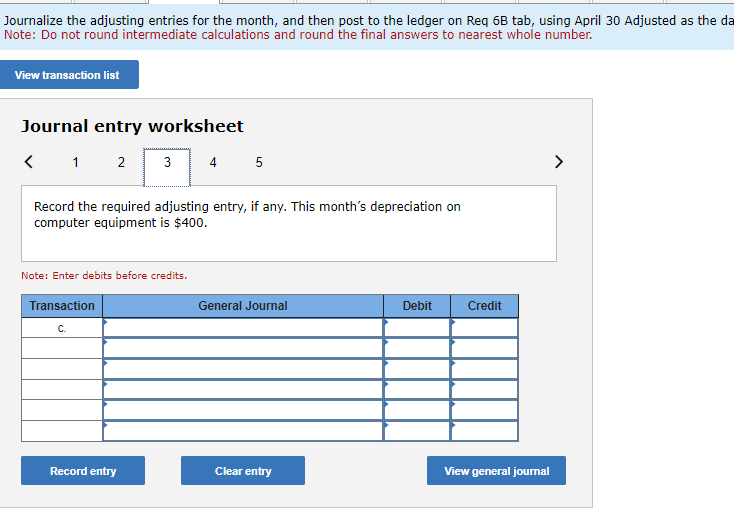
Task: Select General Journal account field in third row
Action: point(243,369)
